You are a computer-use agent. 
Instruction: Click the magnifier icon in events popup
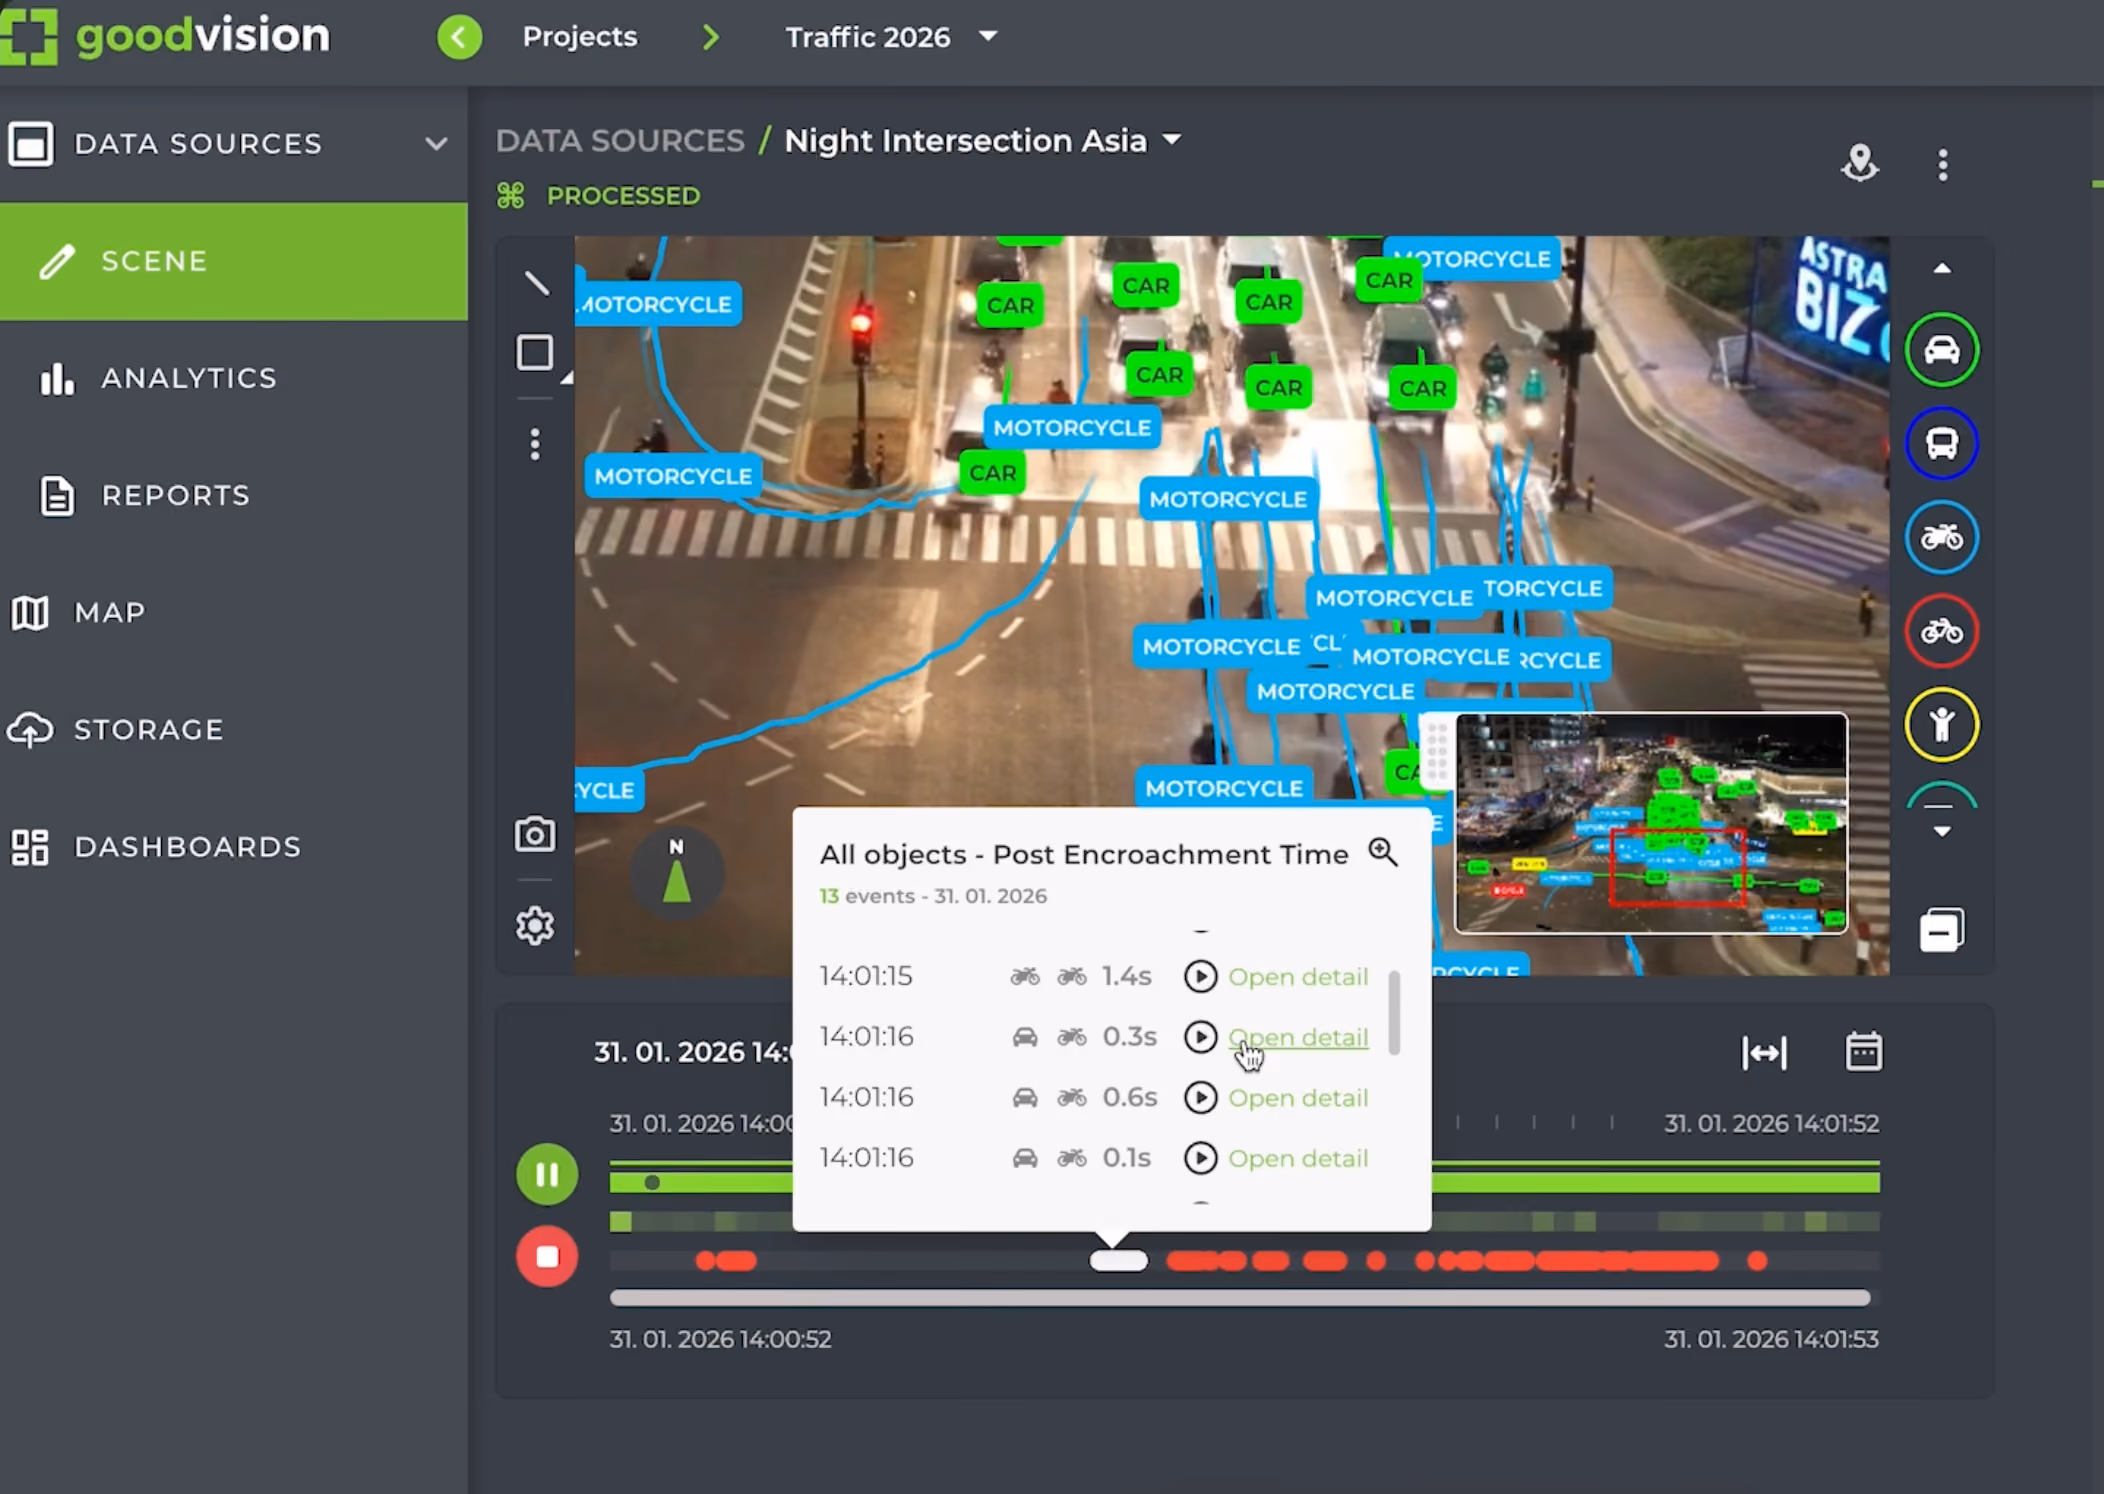point(1383,852)
